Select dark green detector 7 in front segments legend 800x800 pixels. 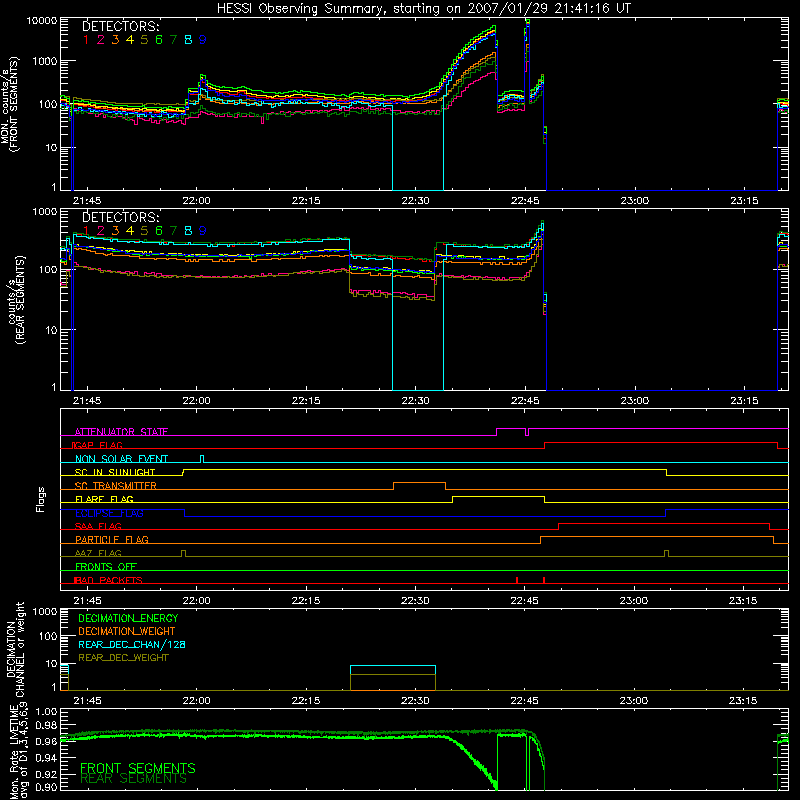pos(173,40)
